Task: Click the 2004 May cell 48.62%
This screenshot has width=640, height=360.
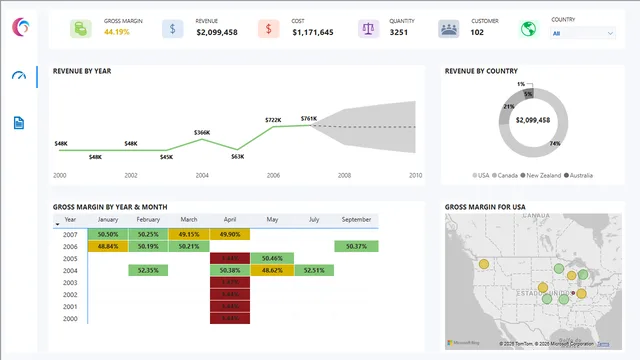Action: pyautogui.click(x=272, y=270)
